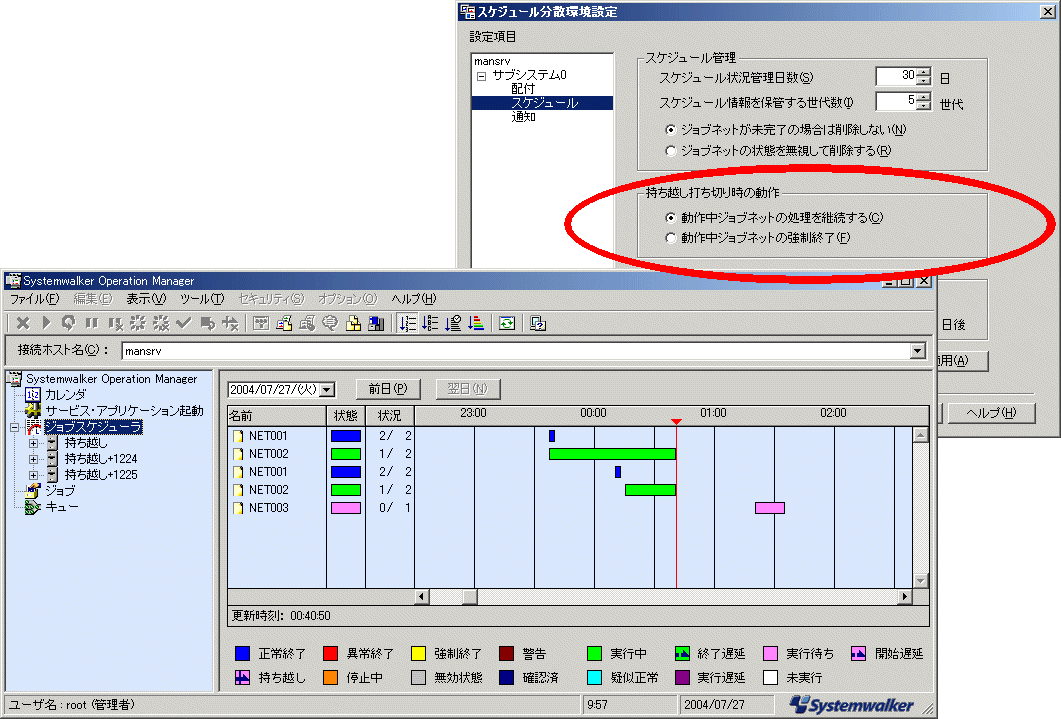This screenshot has width=1061, height=719.
Task: Open the 2004/07/27 date dropdown
Action: [x=328, y=390]
